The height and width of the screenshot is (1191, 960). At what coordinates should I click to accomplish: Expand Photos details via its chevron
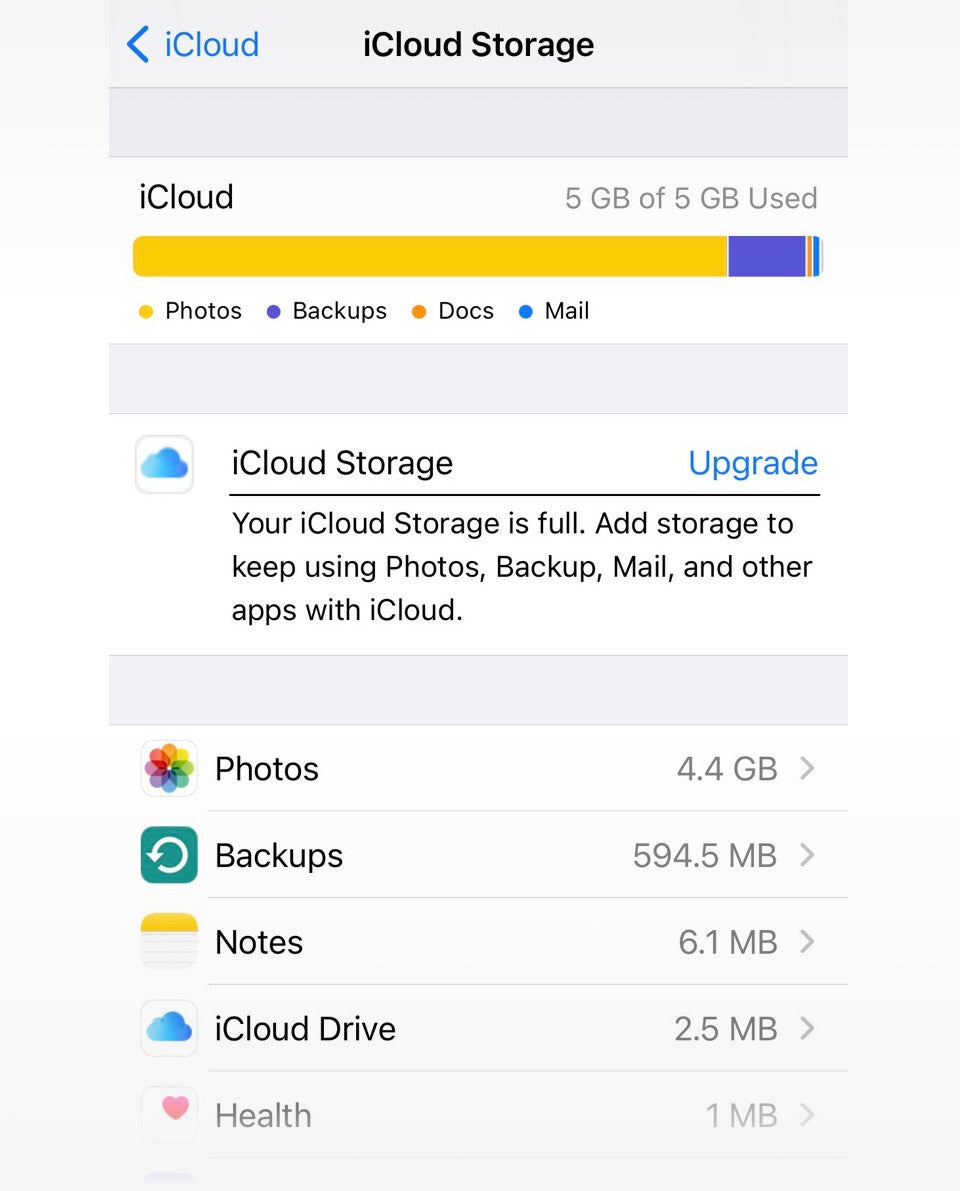tap(807, 768)
